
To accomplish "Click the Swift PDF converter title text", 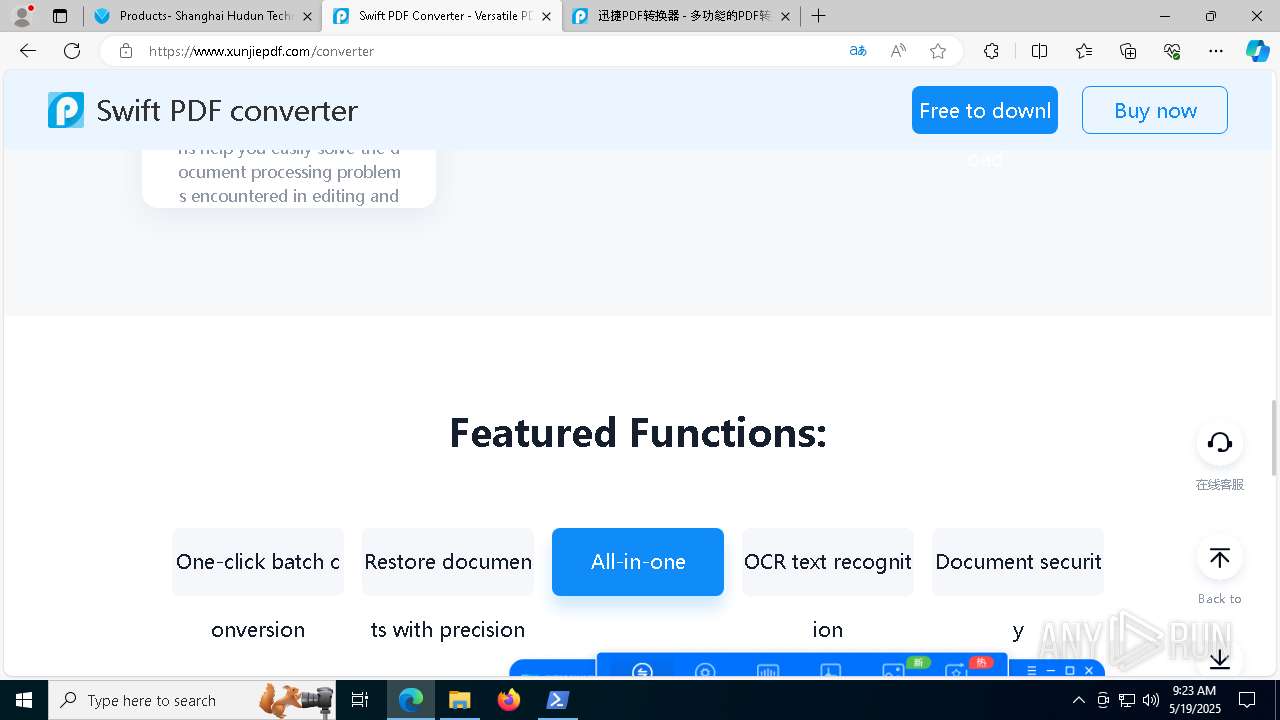I will click(227, 110).
